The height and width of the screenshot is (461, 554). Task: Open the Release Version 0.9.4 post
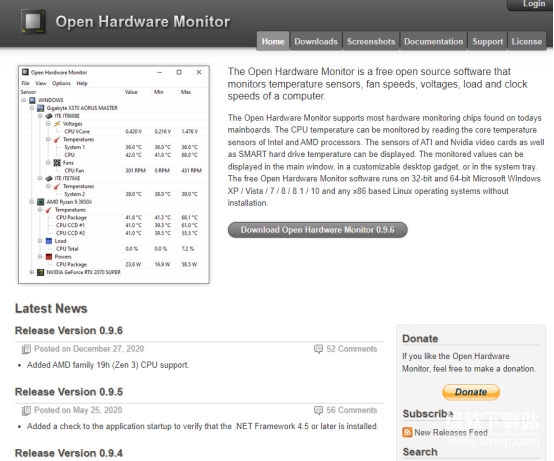click(69, 453)
